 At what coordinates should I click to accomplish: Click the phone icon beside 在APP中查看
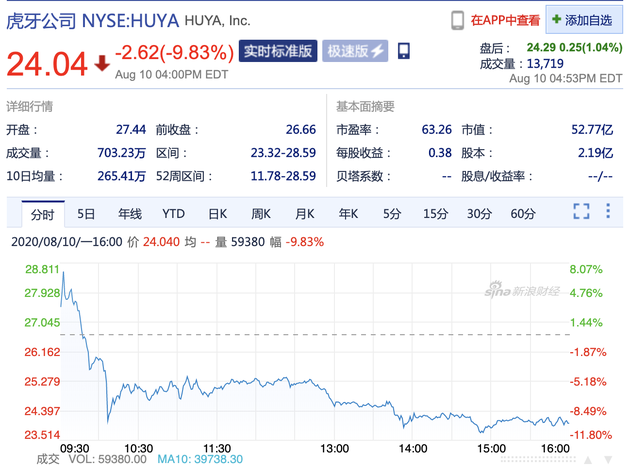tap(457, 20)
